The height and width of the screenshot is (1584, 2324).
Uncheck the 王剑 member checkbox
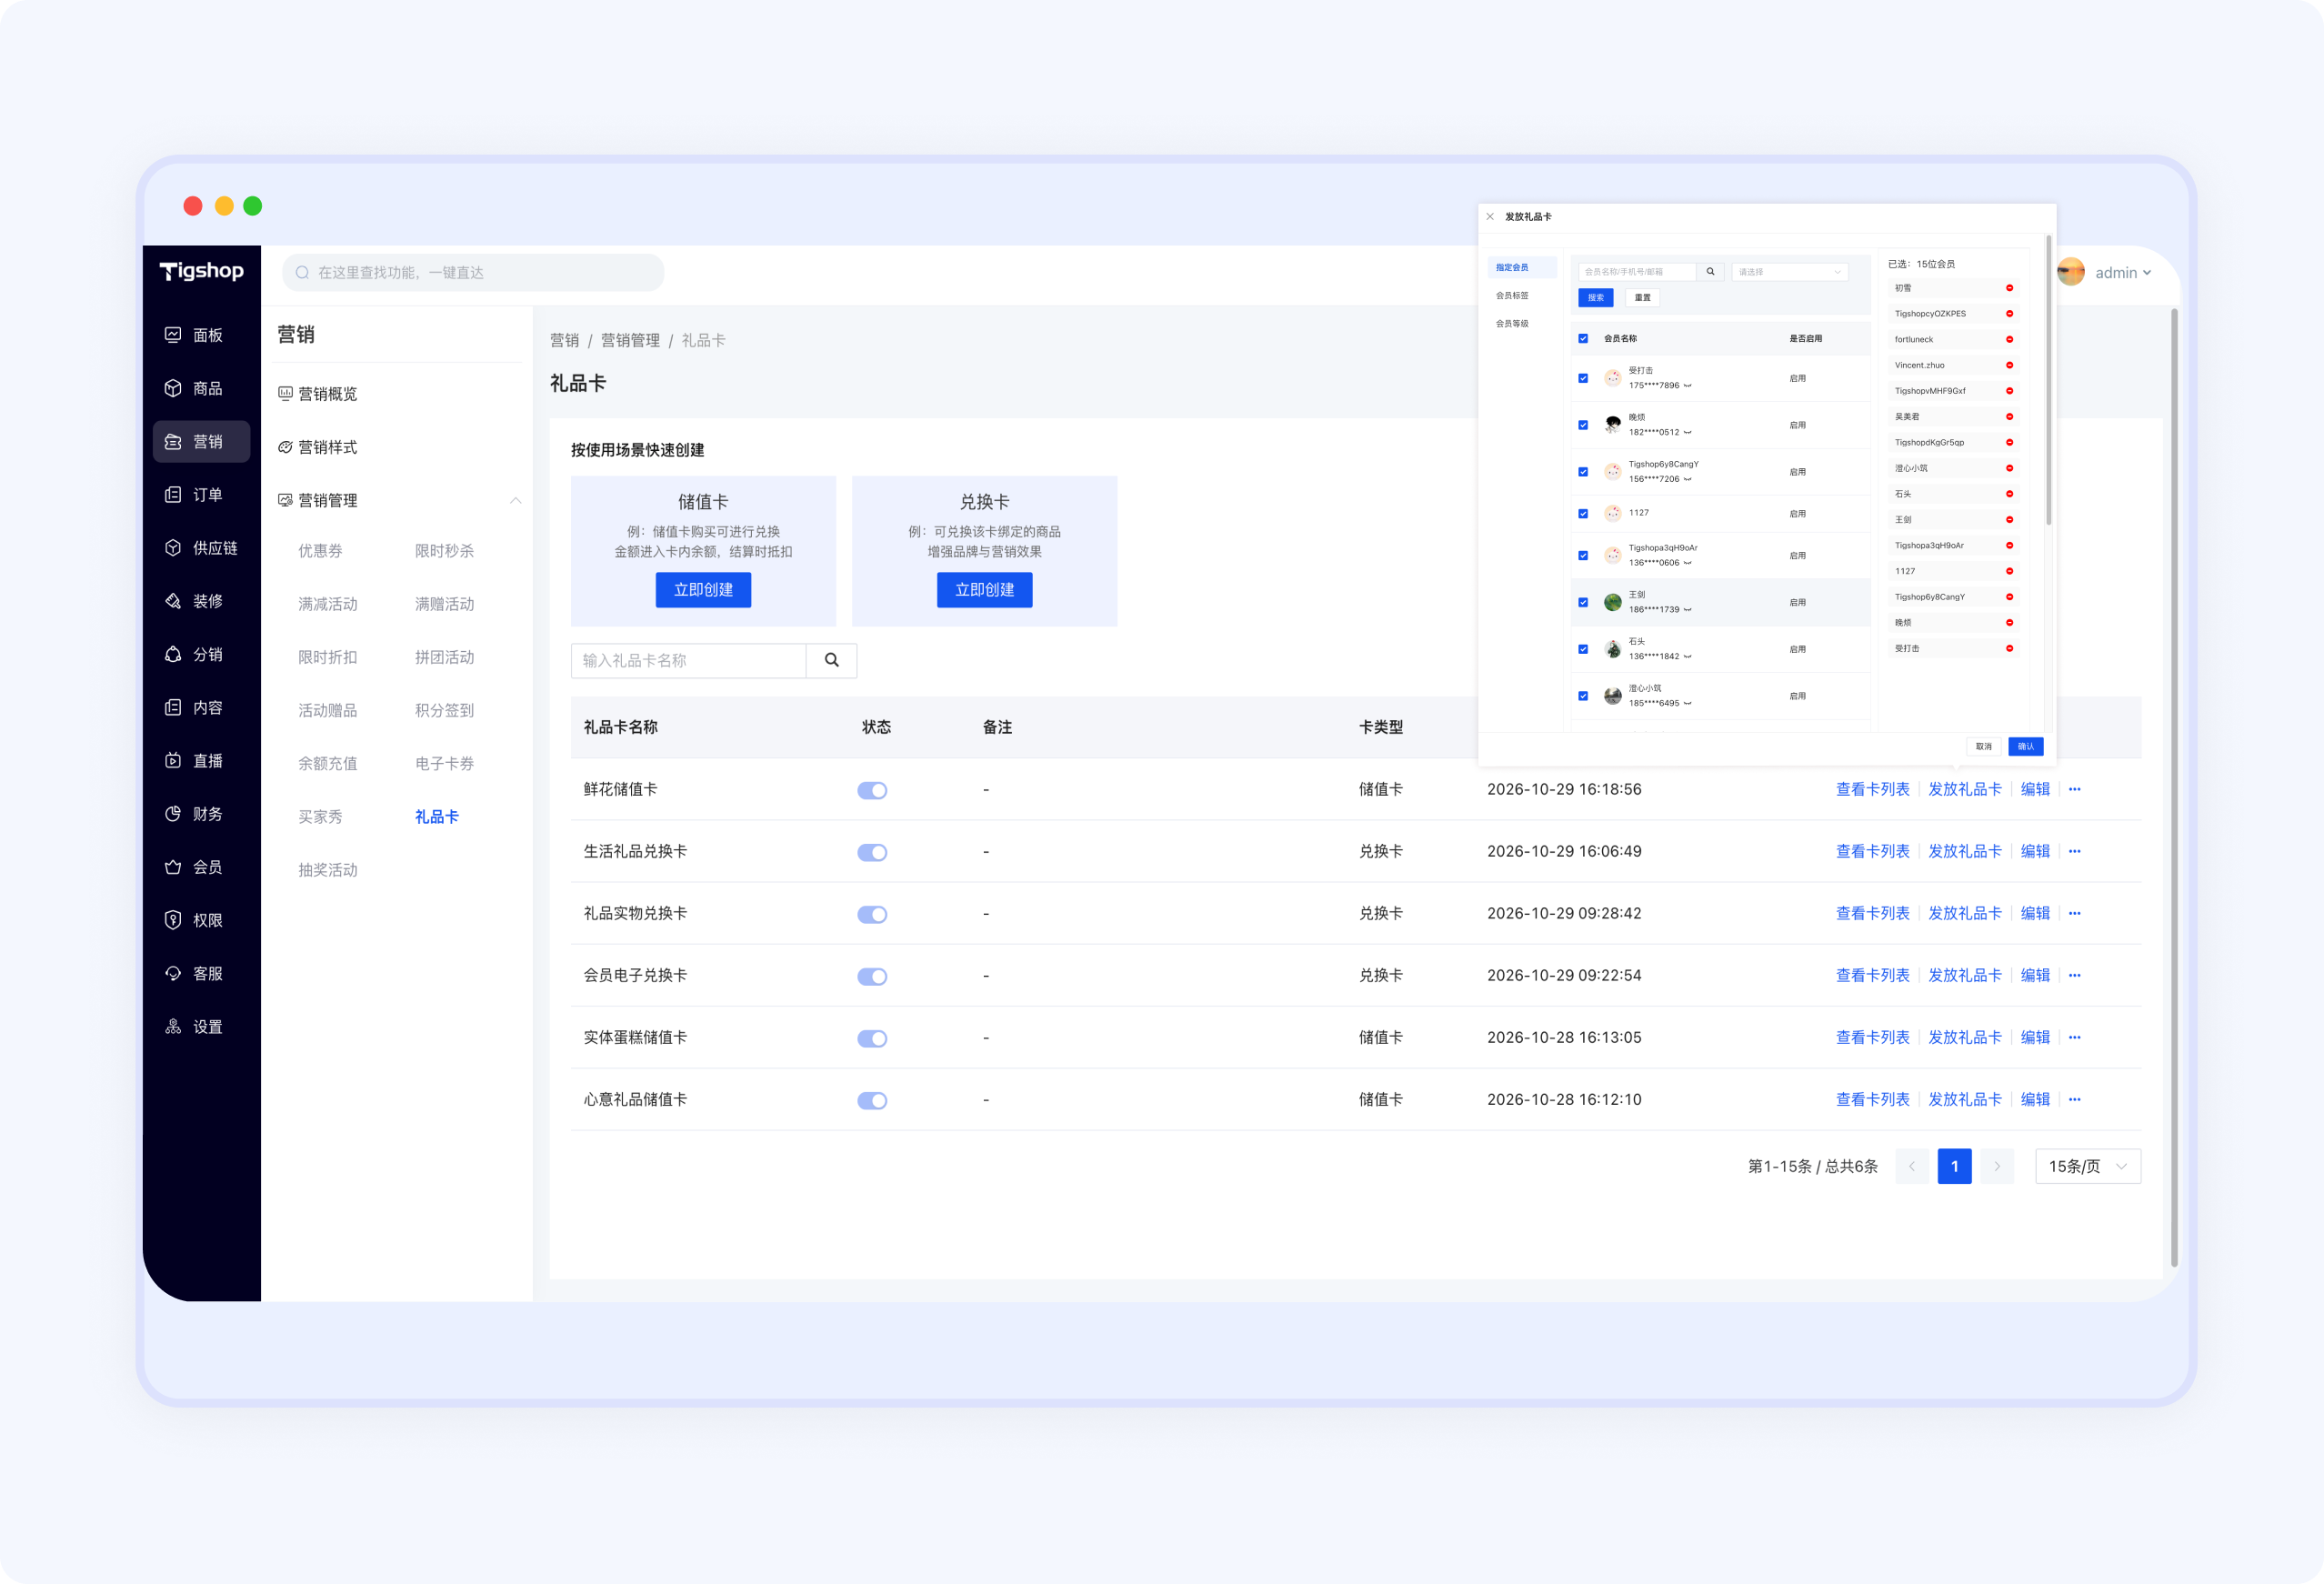(1583, 602)
